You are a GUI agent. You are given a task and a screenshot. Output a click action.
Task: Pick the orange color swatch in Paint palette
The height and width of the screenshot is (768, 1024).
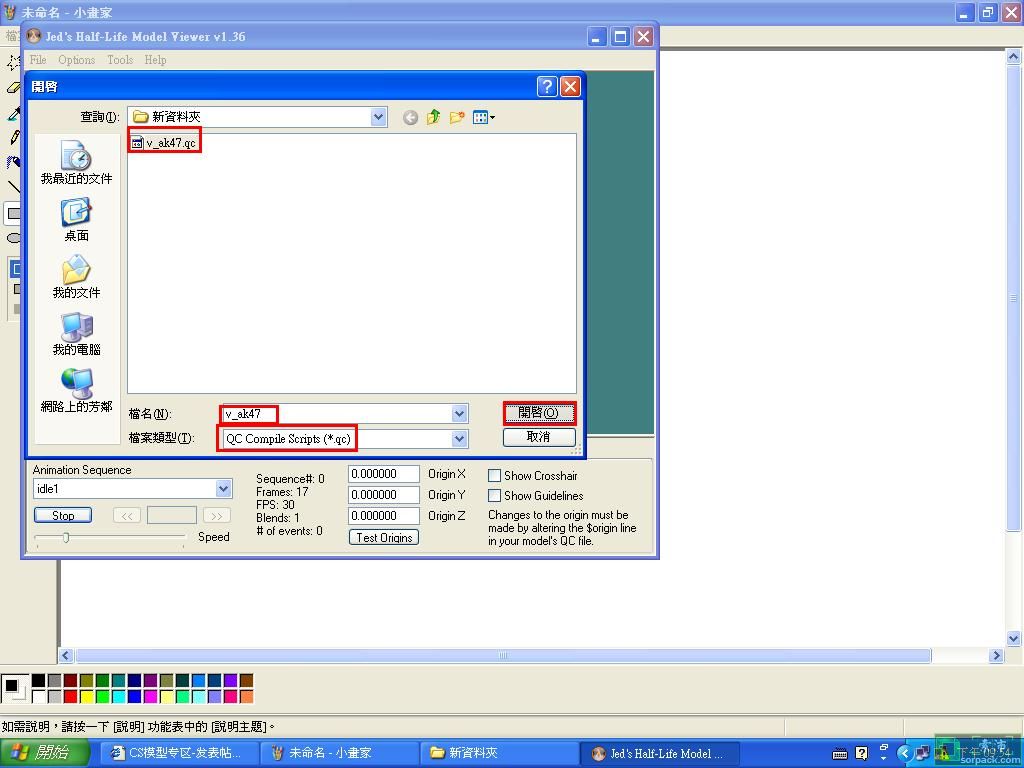[246, 697]
